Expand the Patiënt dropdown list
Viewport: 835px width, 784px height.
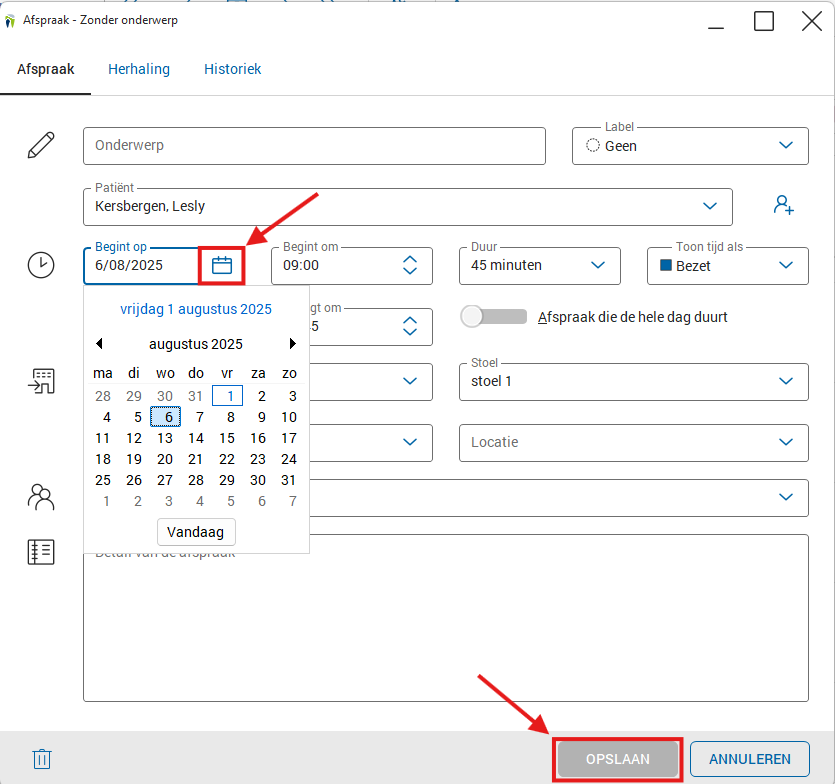coord(710,207)
